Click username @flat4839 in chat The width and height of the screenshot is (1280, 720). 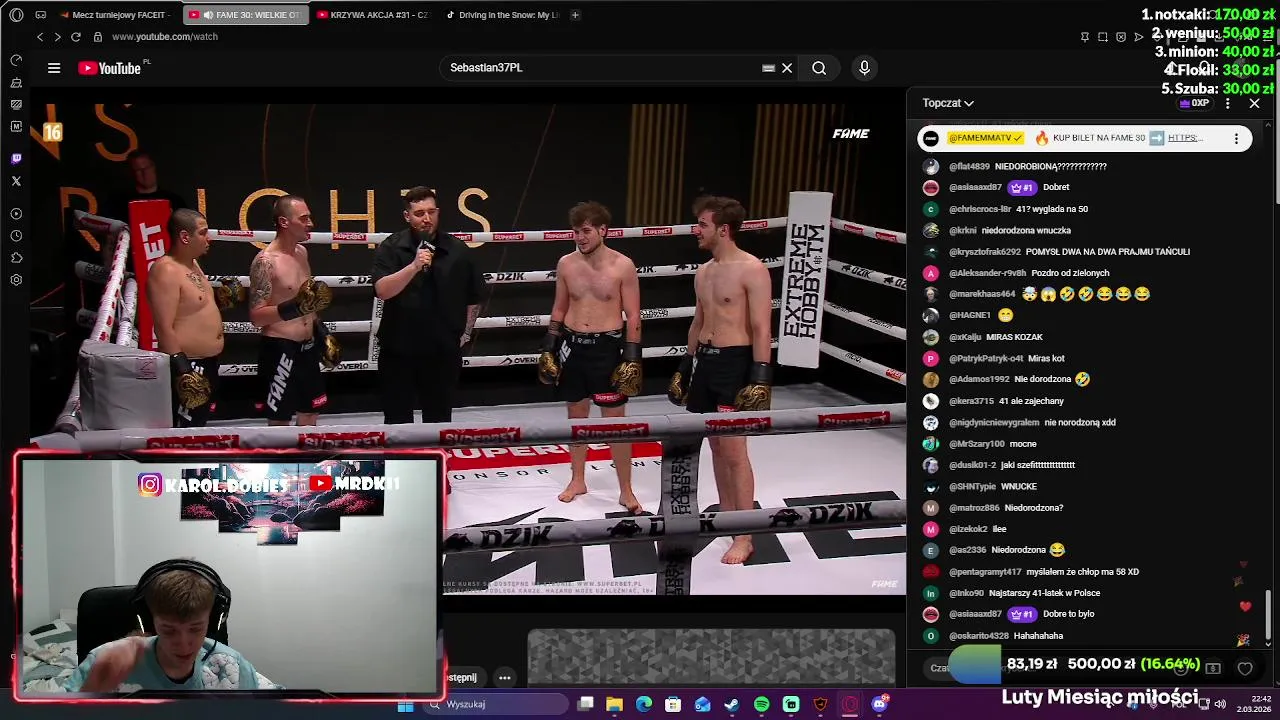pyautogui.click(x=969, y=167)
